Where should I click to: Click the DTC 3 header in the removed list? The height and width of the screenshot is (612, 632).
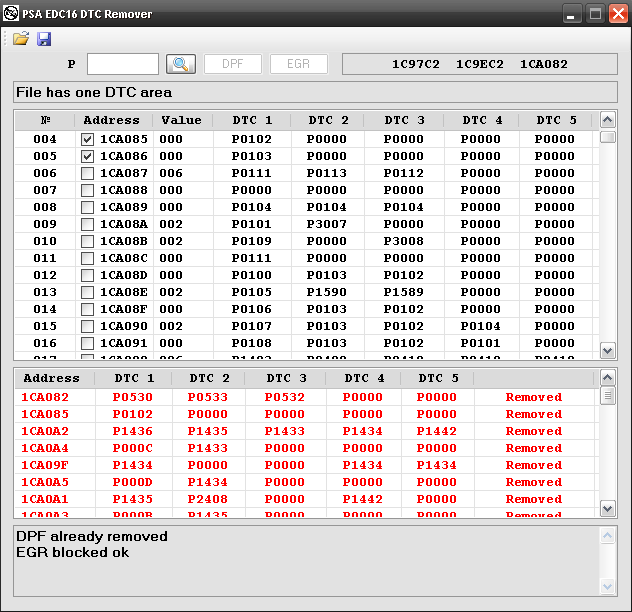[x=286, y=378]
